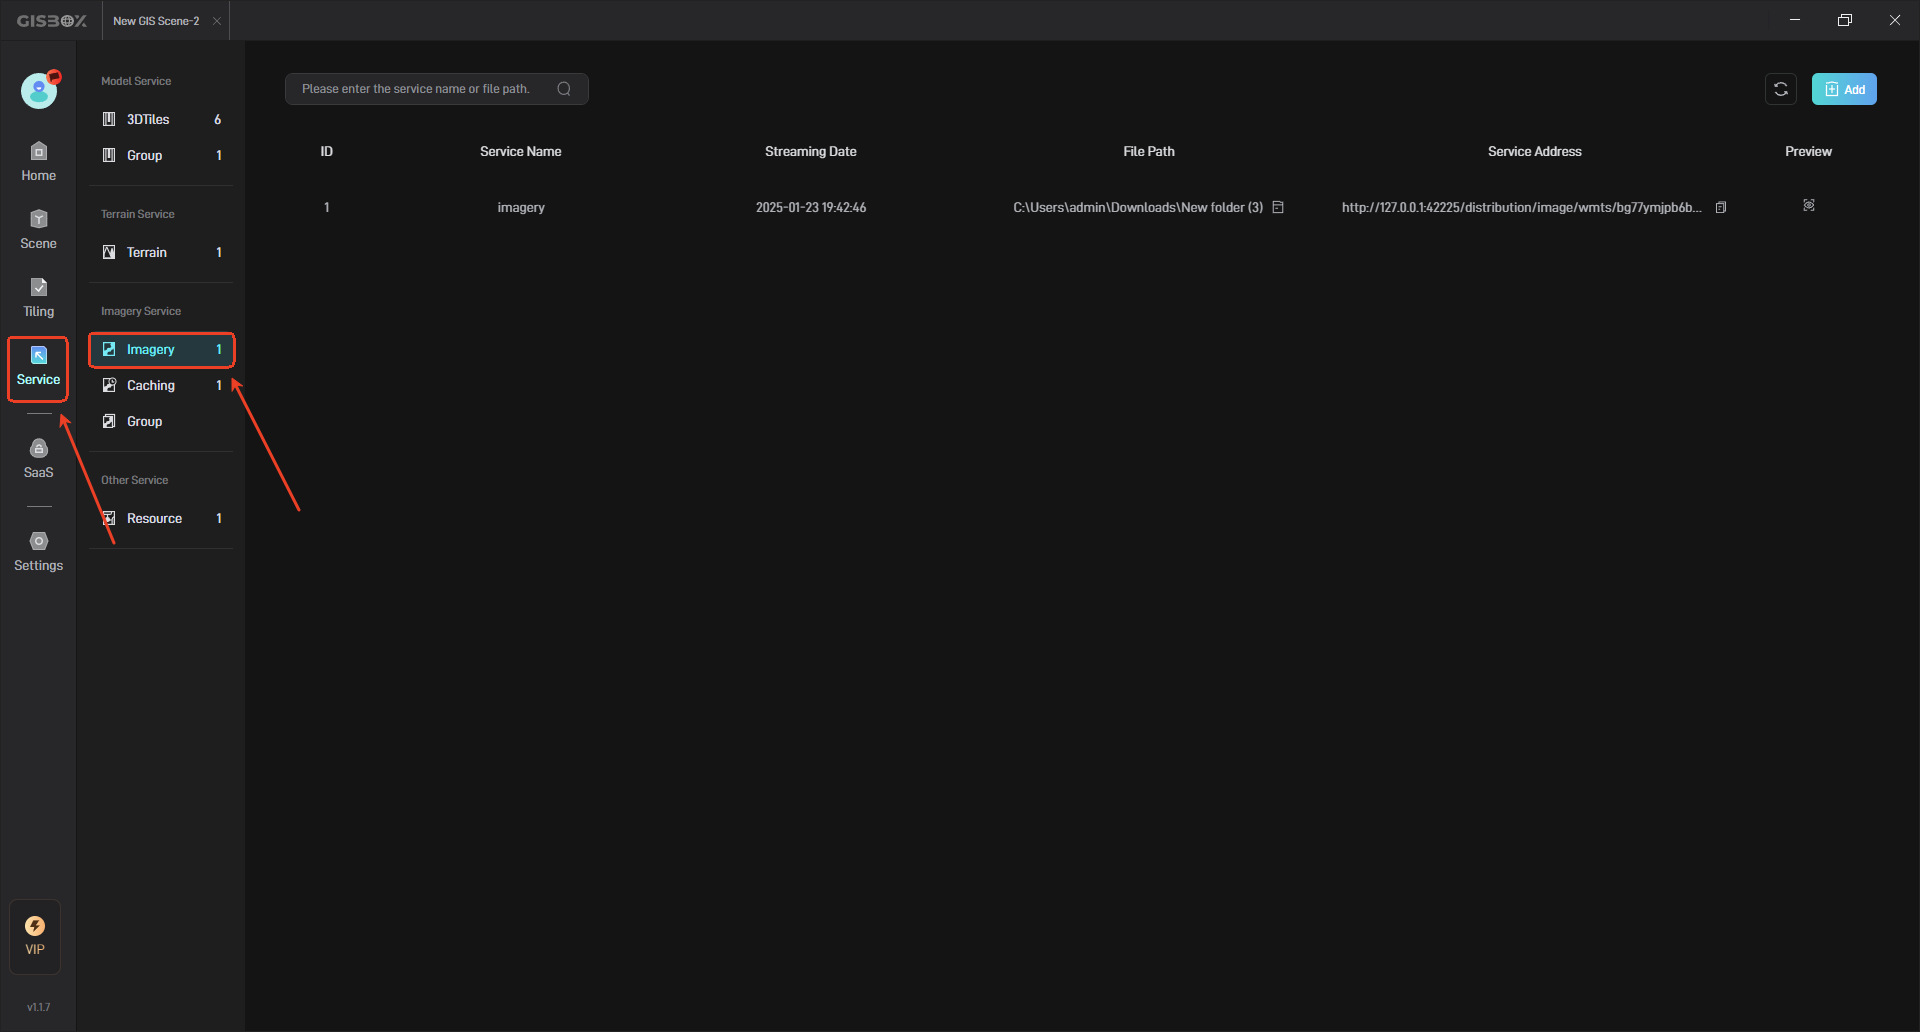Open the file path folder icon for imagery
1920x1032 pixels.
1278,207
